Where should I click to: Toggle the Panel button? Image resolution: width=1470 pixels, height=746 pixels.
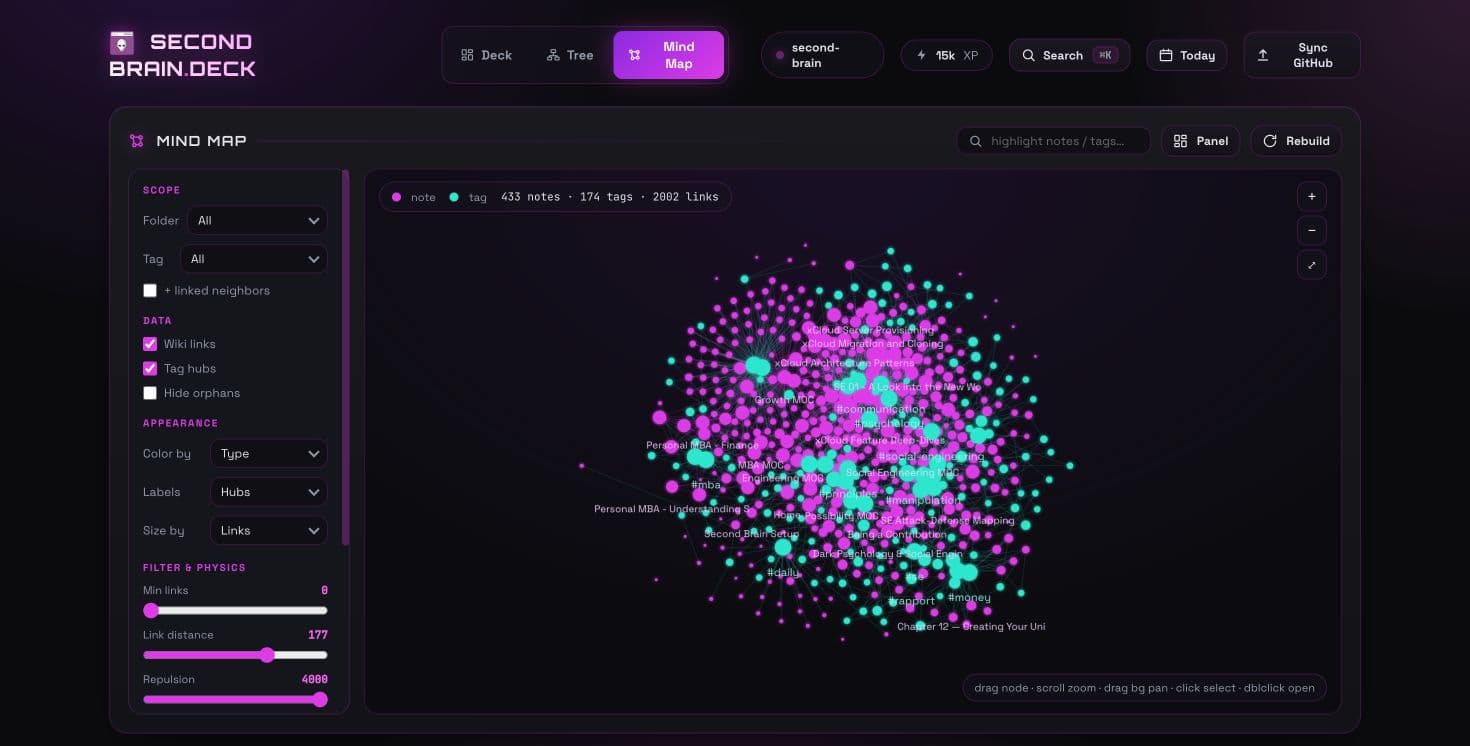pyautogui.click(x=1201, y=141)
